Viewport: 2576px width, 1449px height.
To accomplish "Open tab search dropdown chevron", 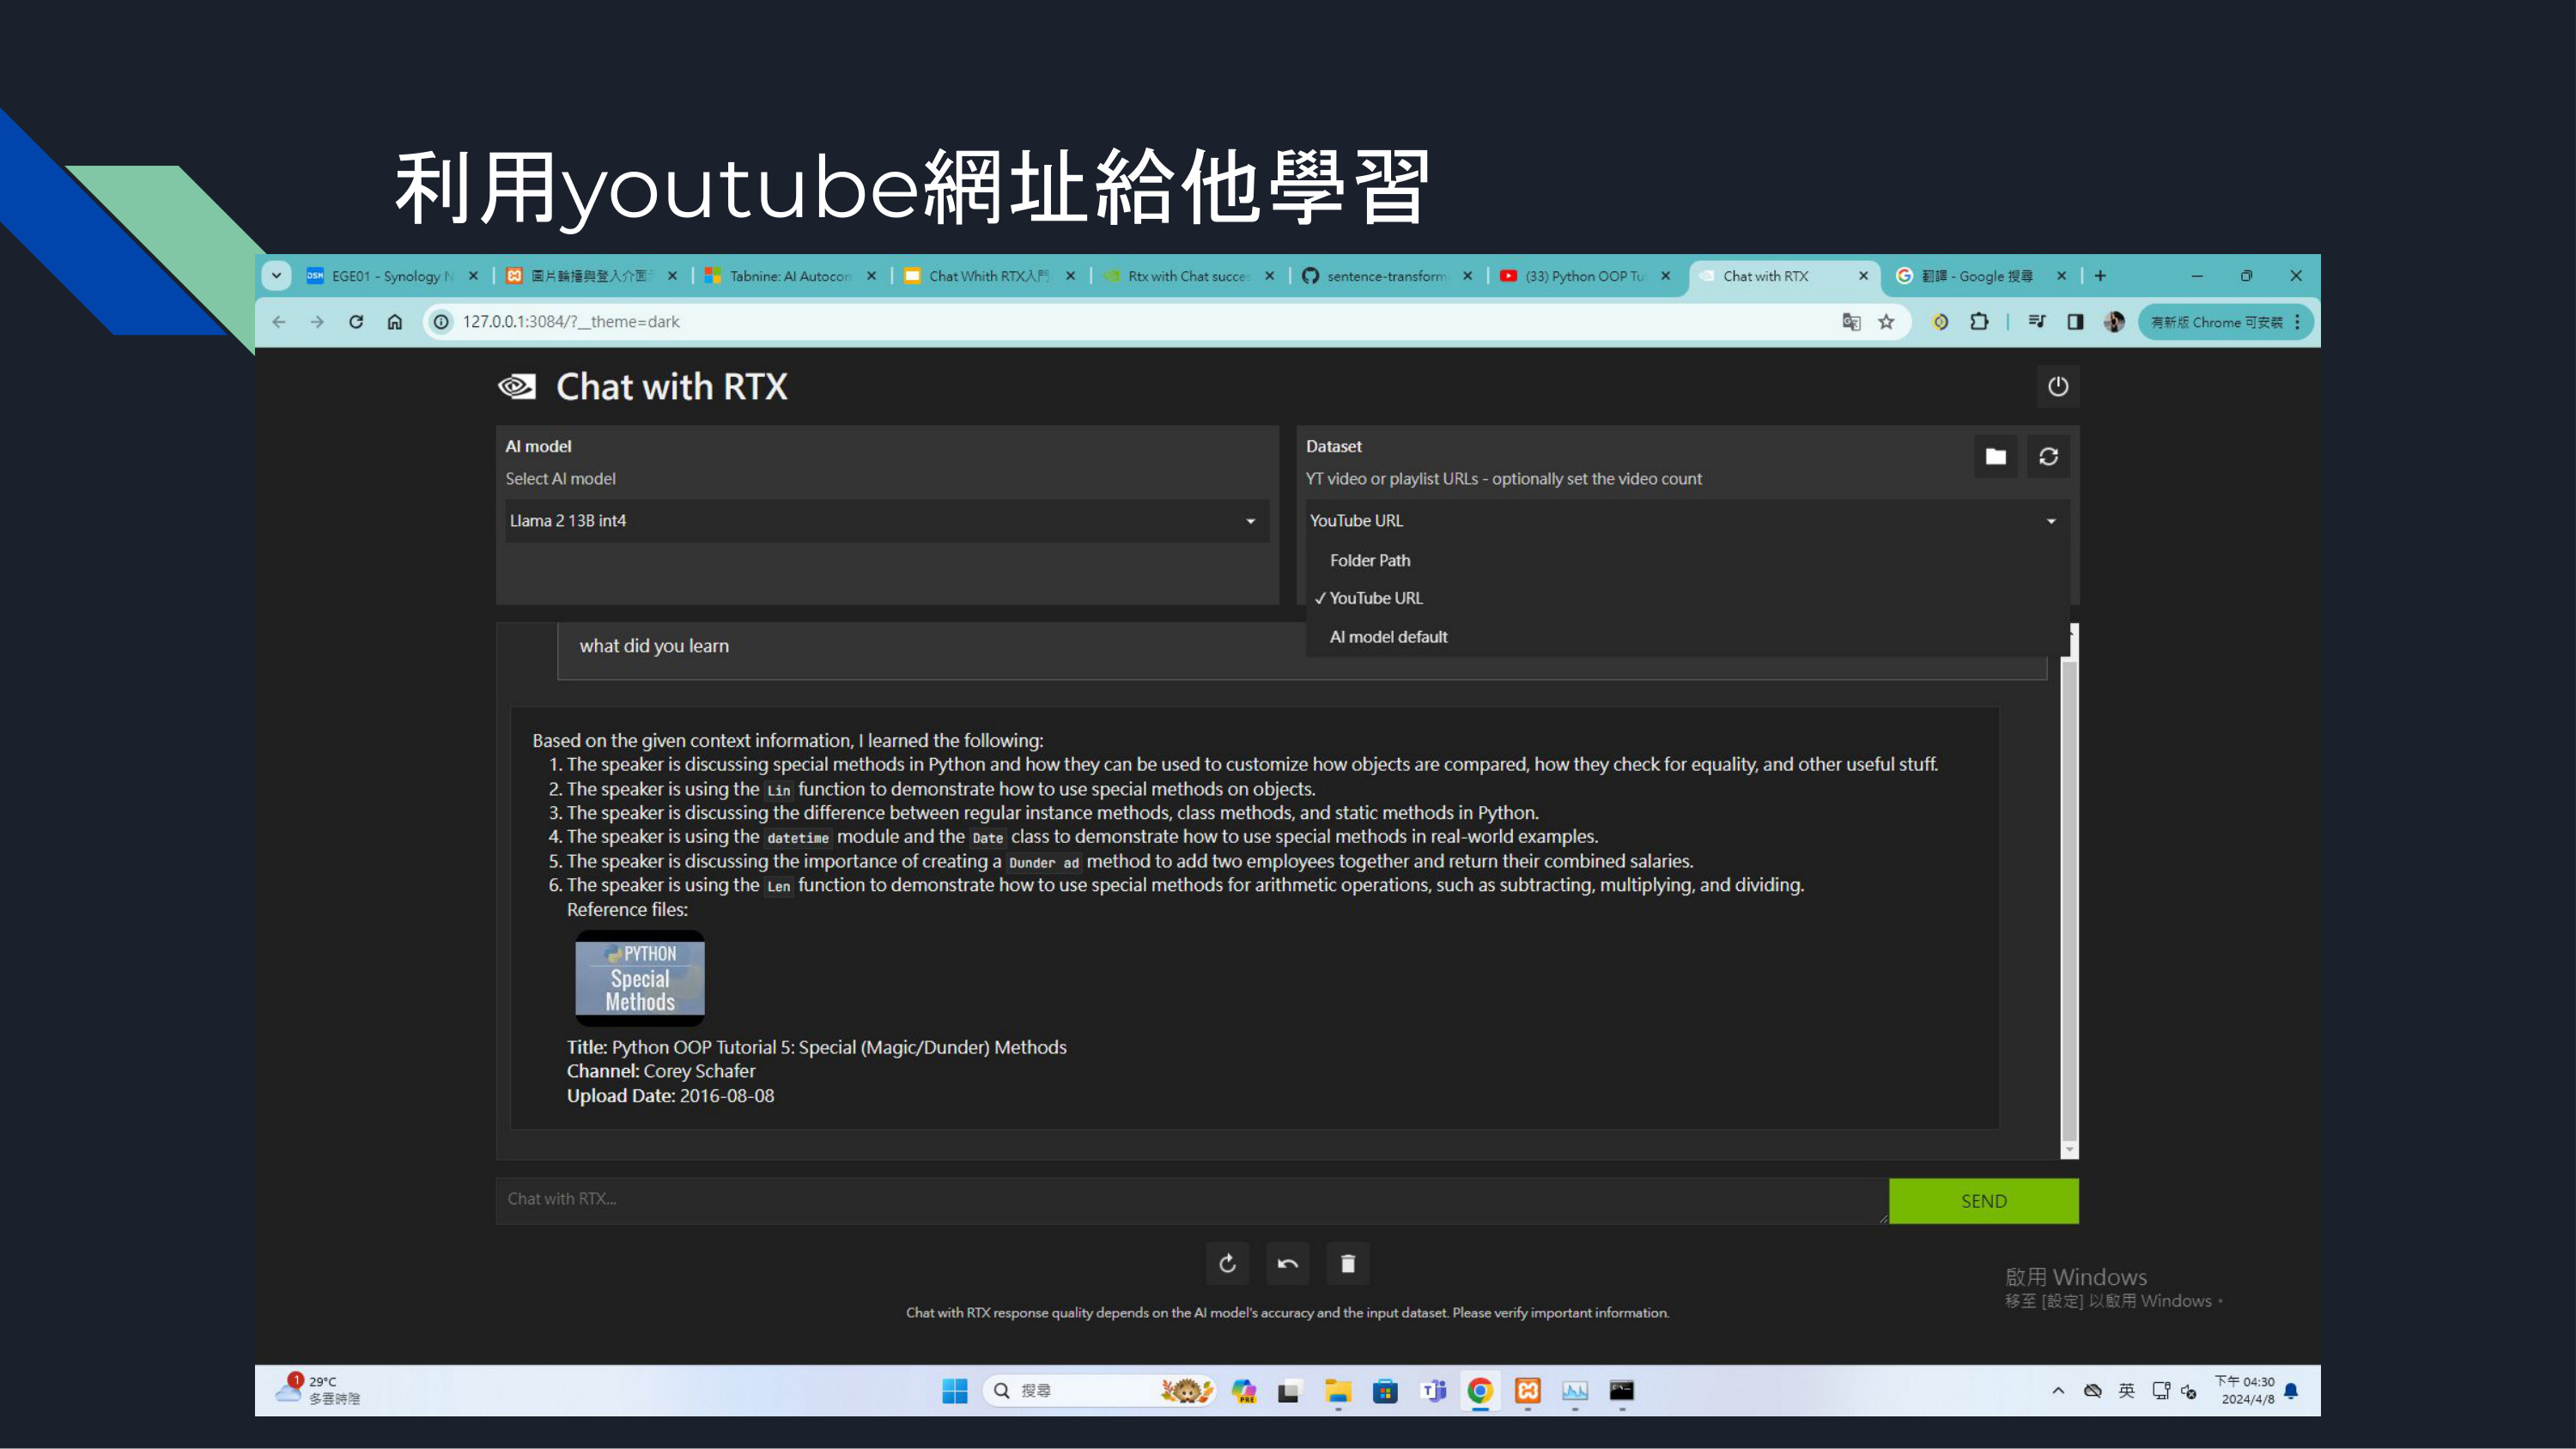I will pyautogui.click(x=276, y=276).
